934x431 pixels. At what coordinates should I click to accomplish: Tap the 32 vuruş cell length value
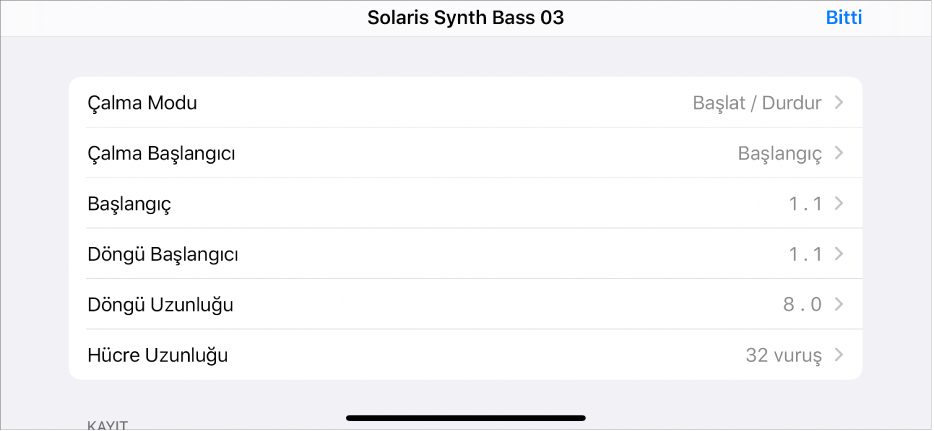click(783, 355)
